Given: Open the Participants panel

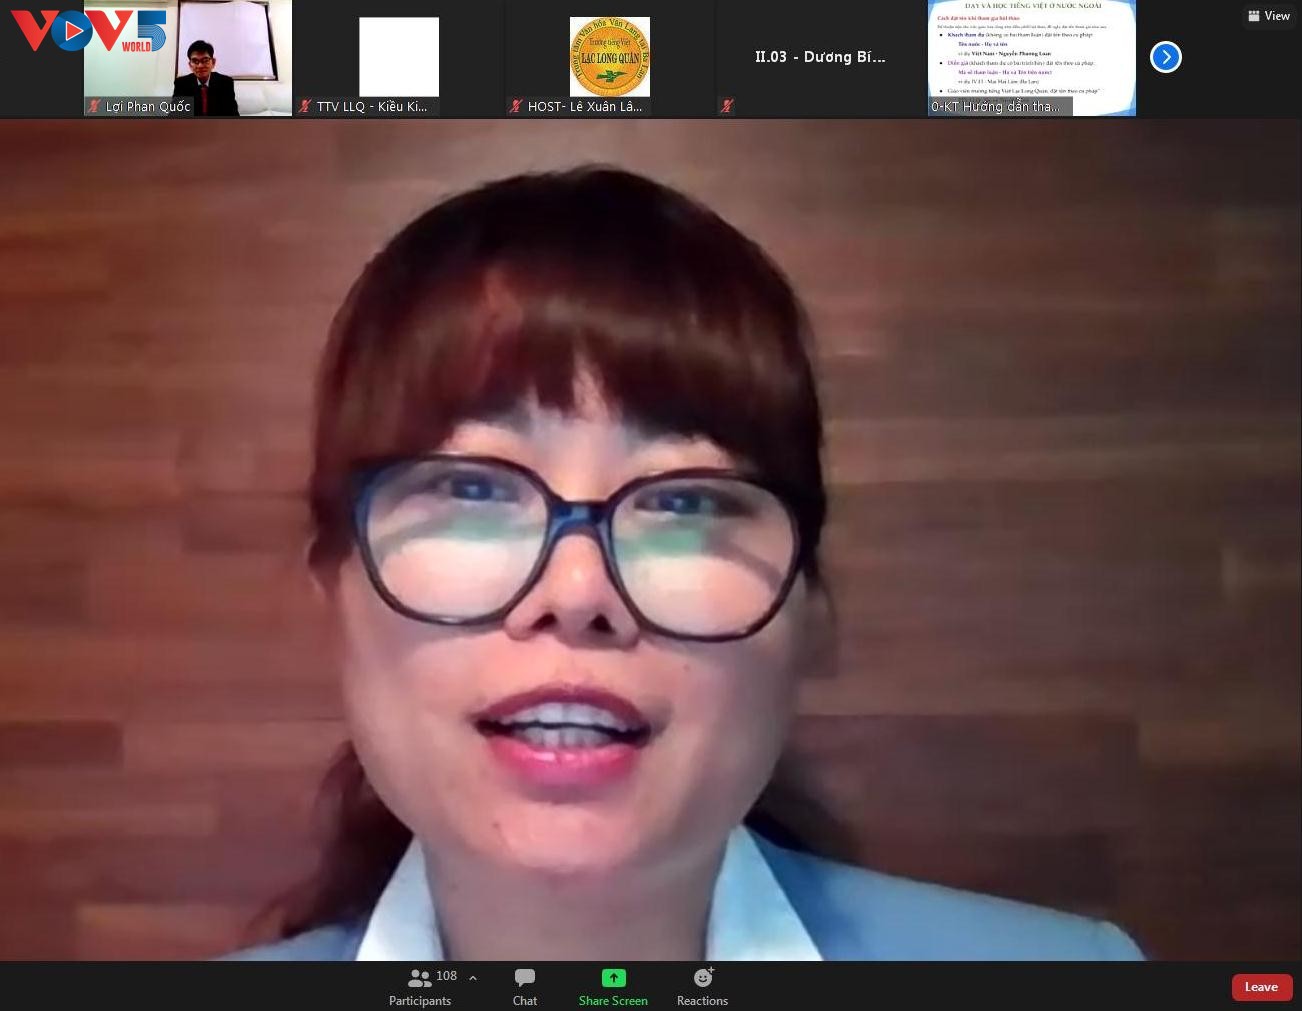Looking at the screenshot, I should pyautogui.click(x=420, y=986).
